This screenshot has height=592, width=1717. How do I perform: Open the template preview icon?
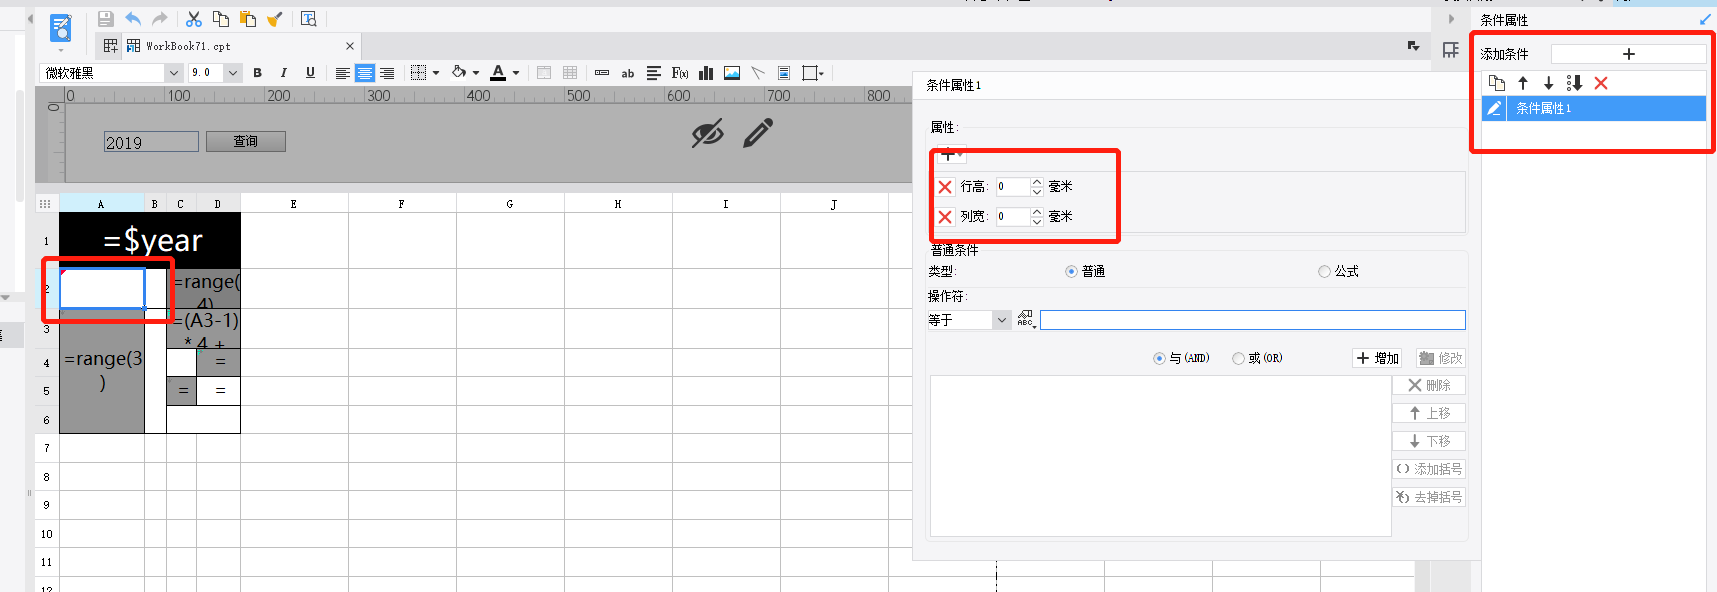pyautogui.click(x=308, y=19)
